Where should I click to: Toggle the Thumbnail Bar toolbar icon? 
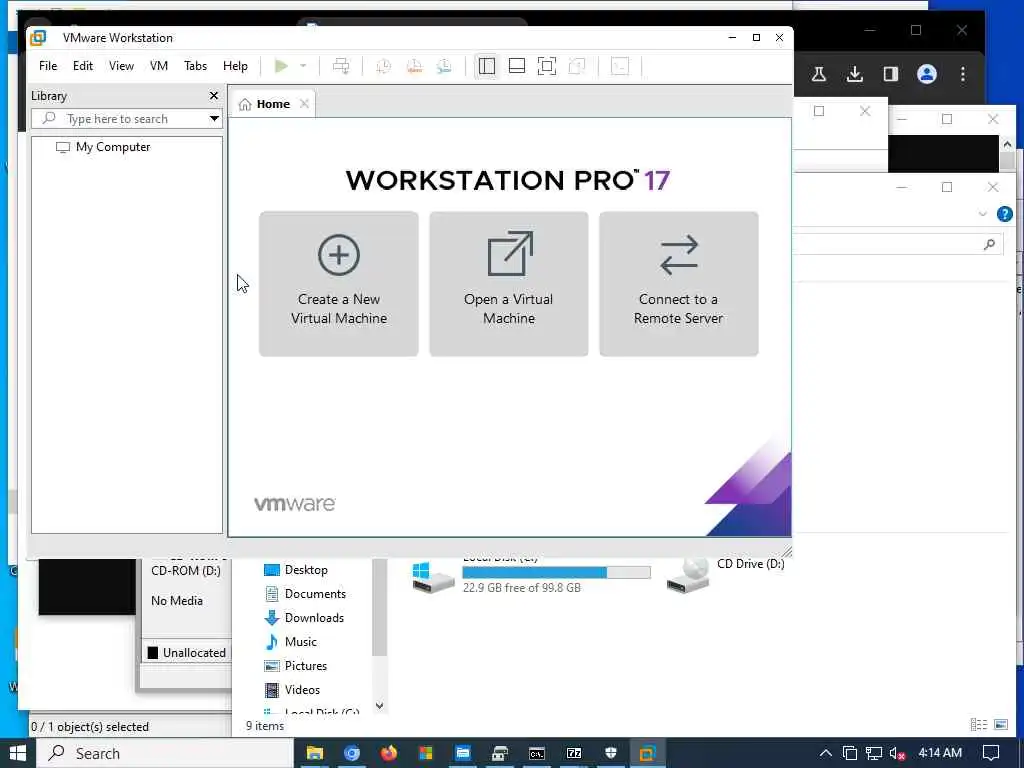517,66
